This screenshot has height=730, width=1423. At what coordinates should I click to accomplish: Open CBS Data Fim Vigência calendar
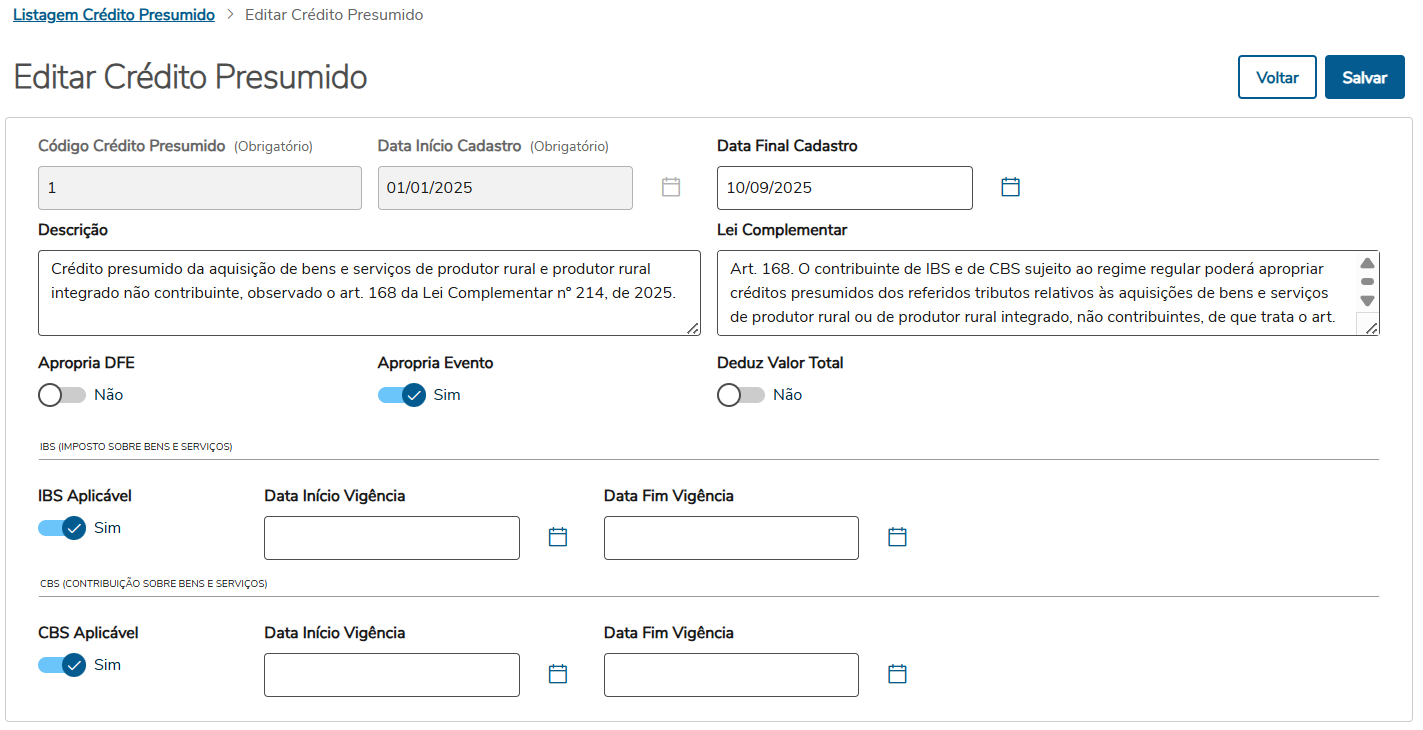click(x=897, y=674)
